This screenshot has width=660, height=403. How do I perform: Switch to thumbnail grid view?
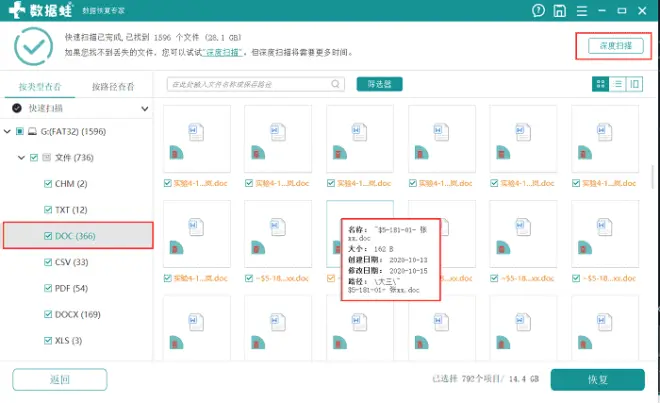600,84
